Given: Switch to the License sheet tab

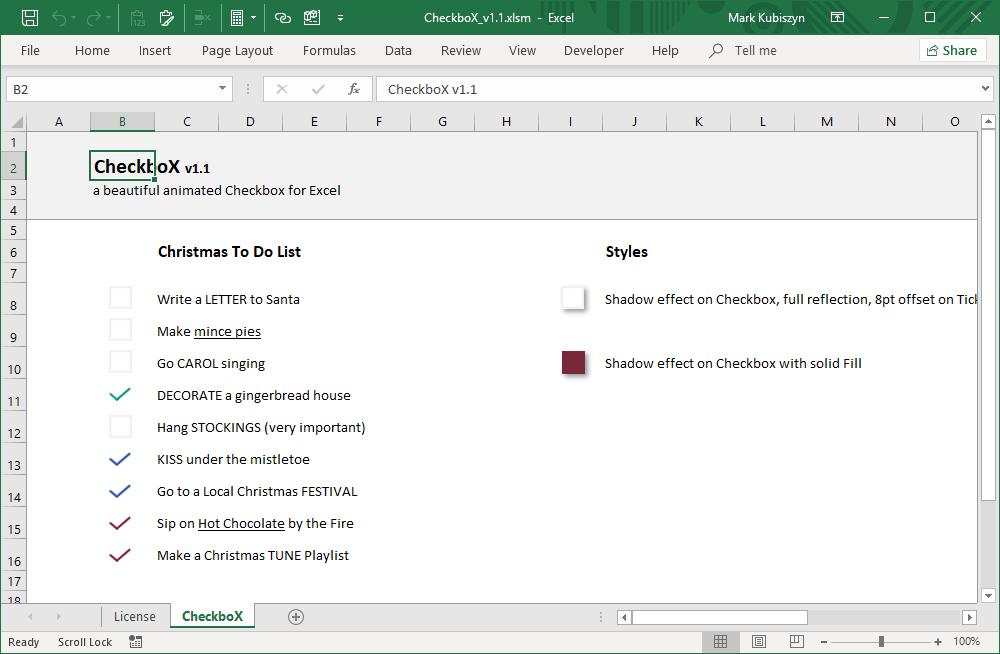Looking at the screenshot, I should [135, 617].
